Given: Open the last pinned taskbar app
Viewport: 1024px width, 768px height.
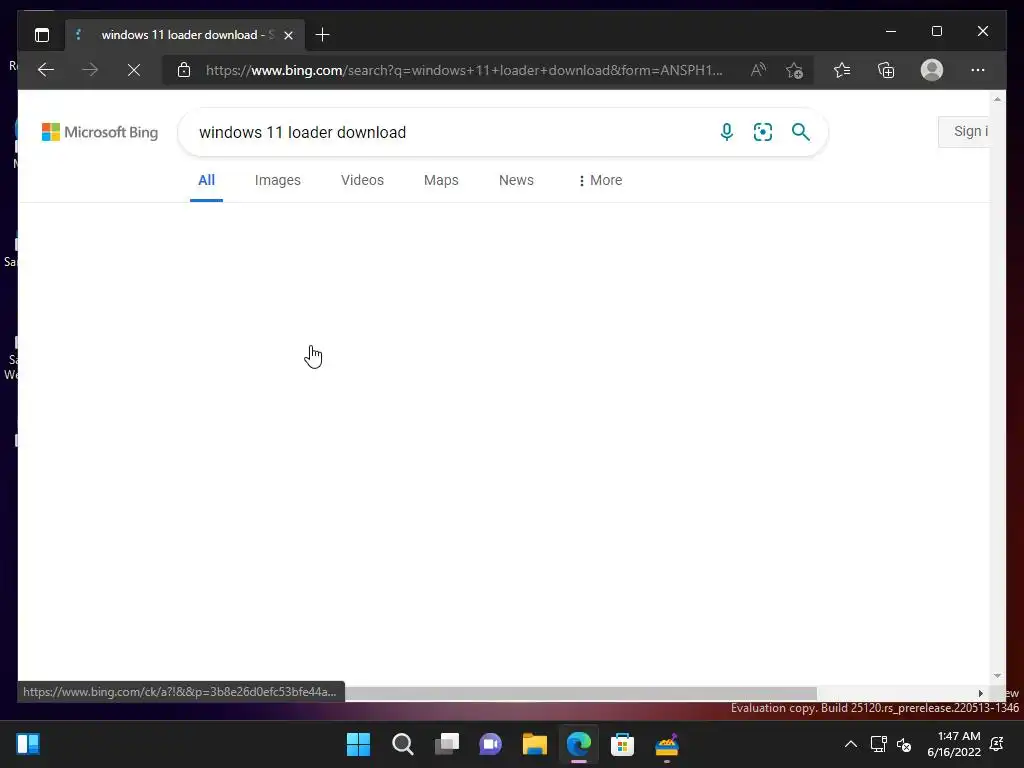Looking at the screenshot, I should [x=667, y=744].
